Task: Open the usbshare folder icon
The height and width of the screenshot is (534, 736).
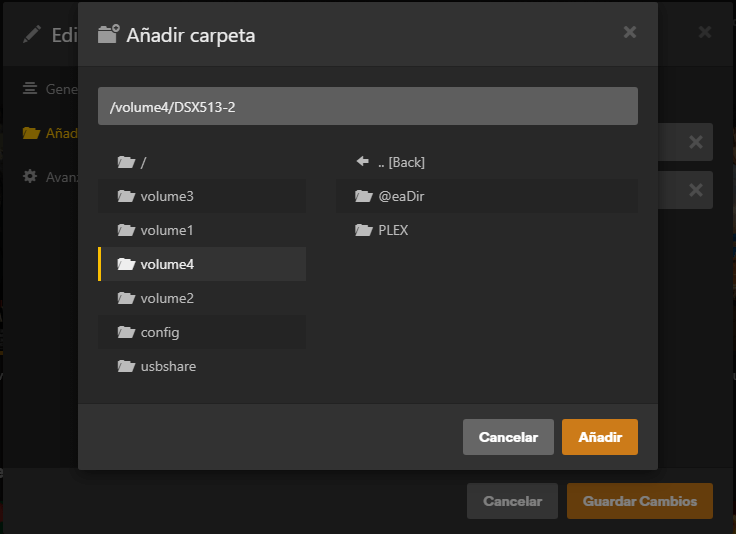Action: coord(126,366)
